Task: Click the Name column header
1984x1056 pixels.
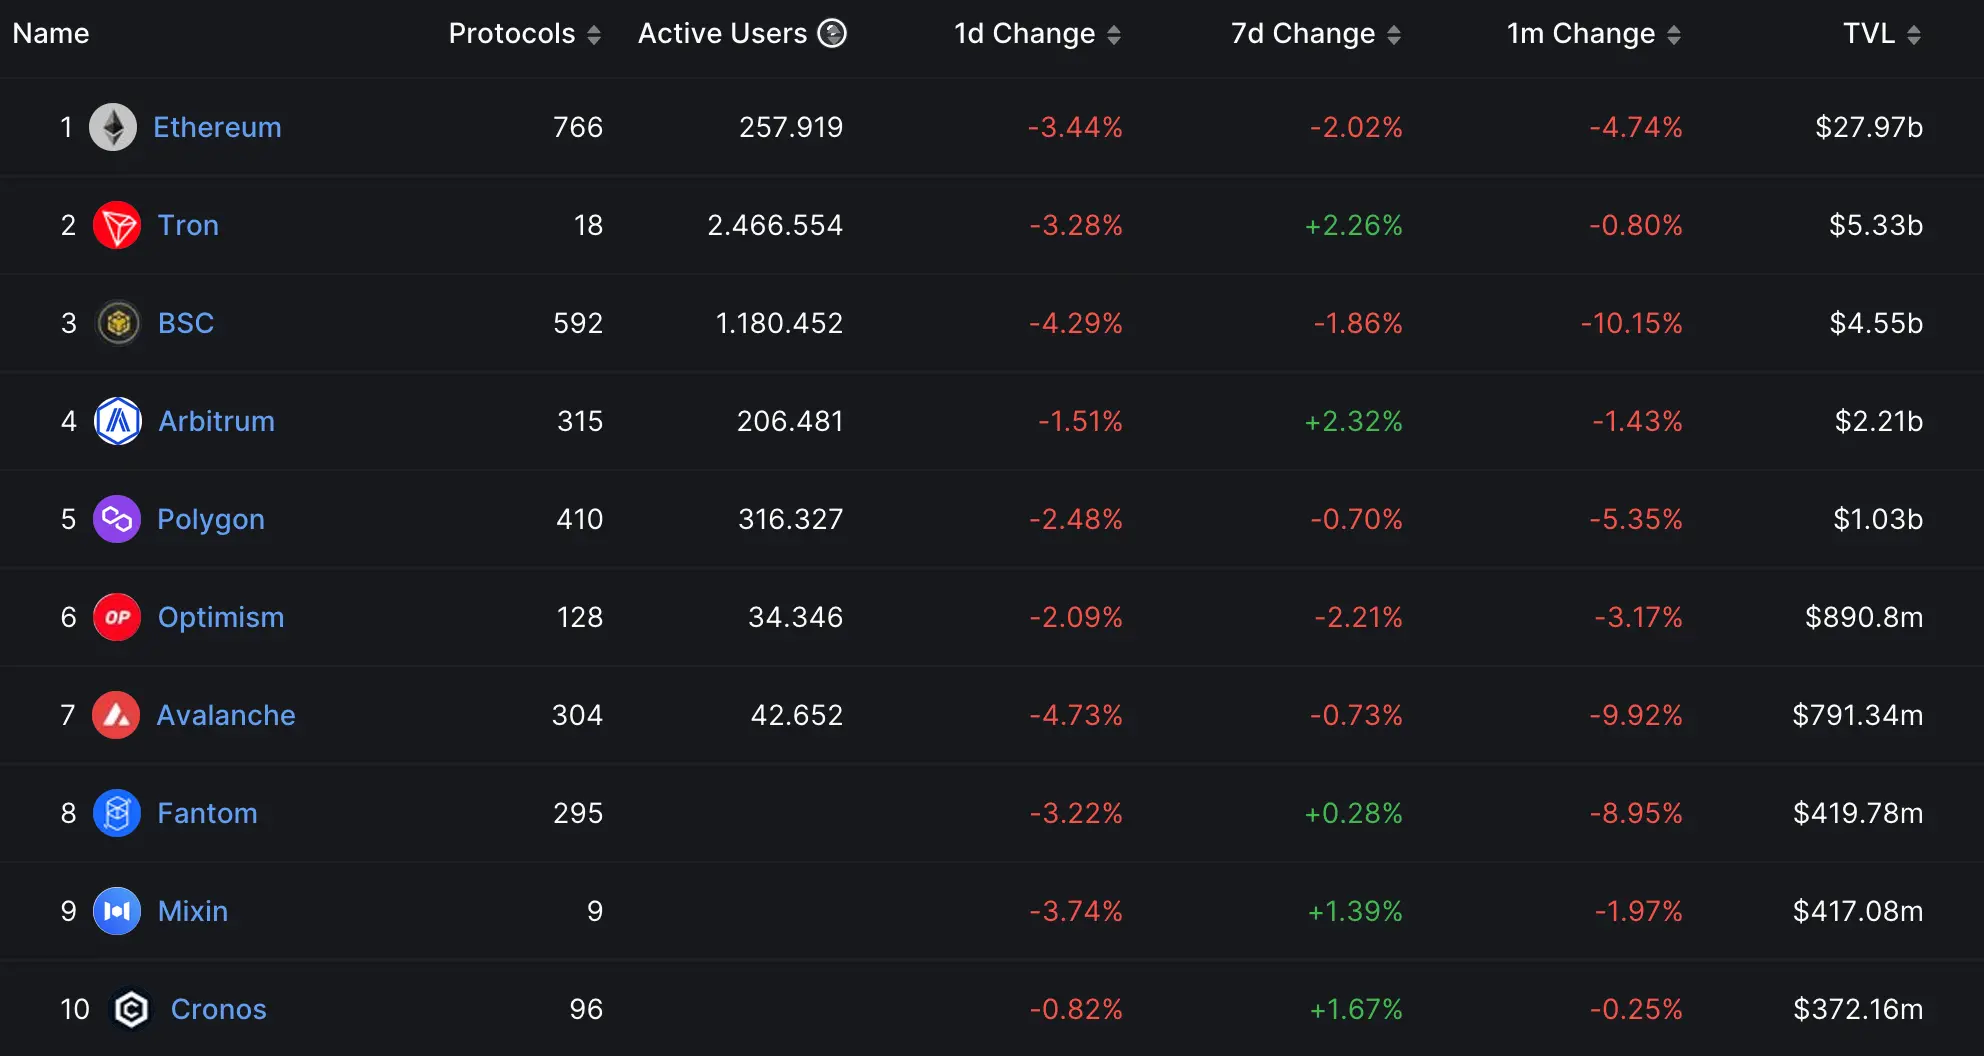Action: pyautogui.click(x=51, y=33)
